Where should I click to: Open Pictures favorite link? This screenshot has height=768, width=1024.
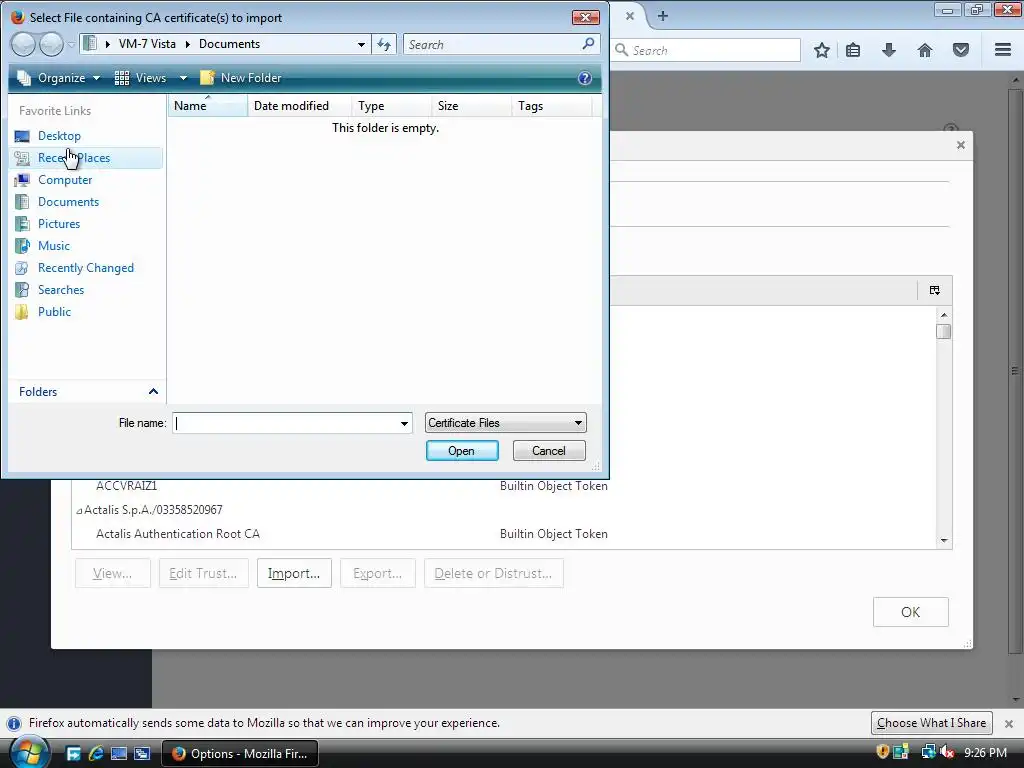[x=59, y=224]
